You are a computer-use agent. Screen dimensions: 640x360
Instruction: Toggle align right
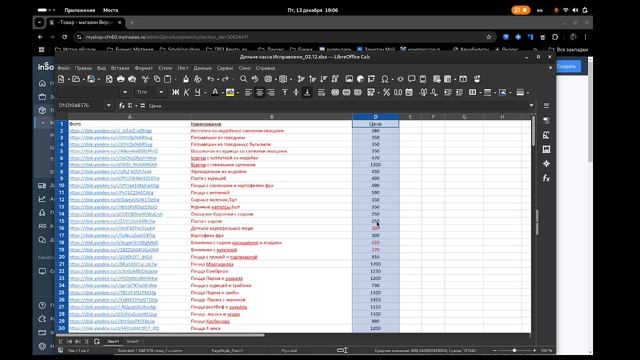point(271,93)
